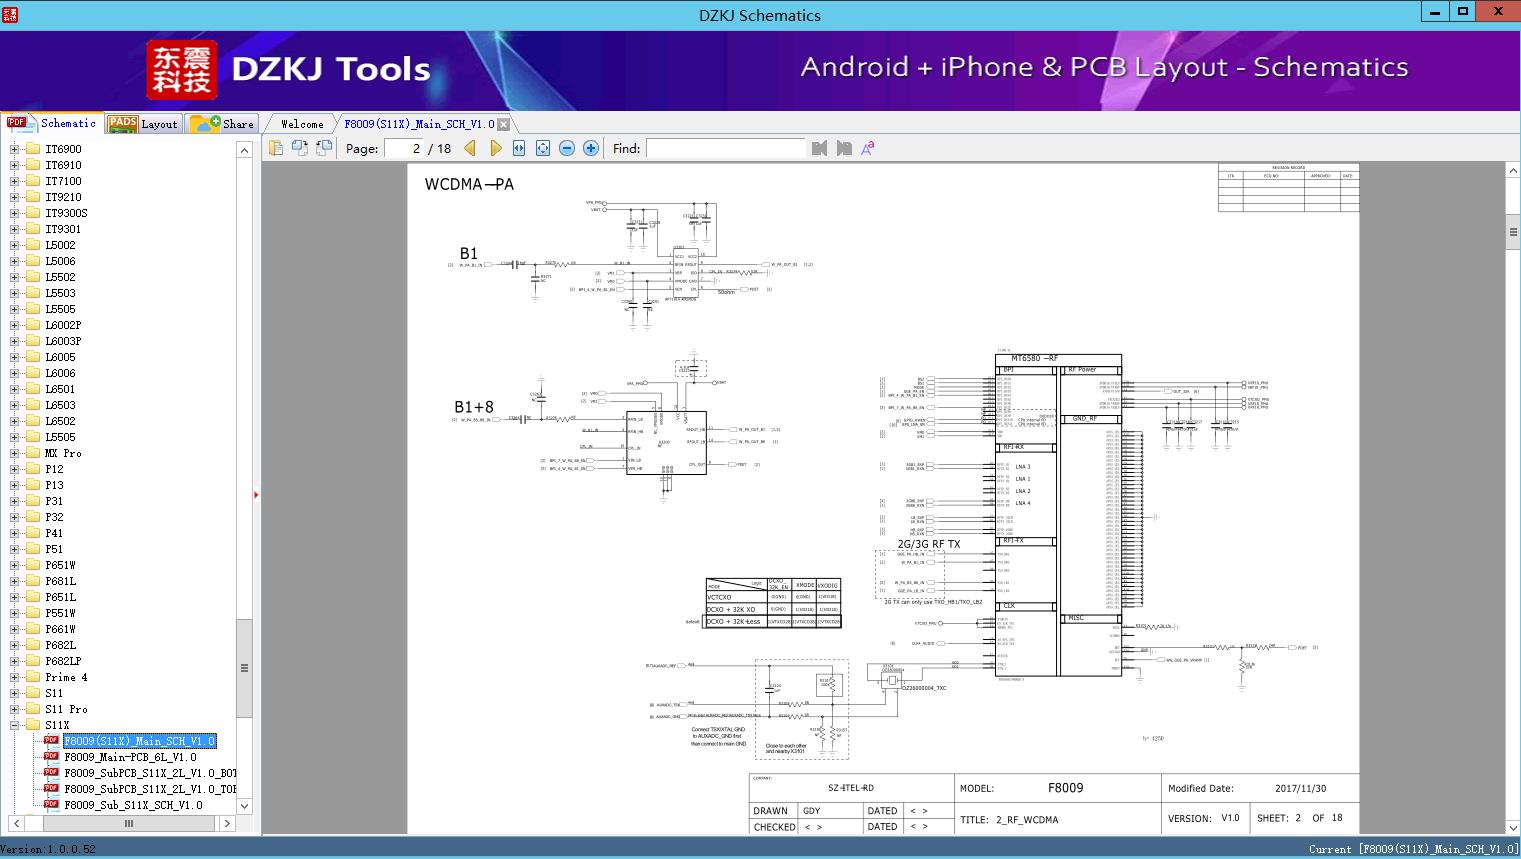Click the find previous icon
Image resolution: width=1521 pixels, height=859 pixels.
(x=820, y=148)
